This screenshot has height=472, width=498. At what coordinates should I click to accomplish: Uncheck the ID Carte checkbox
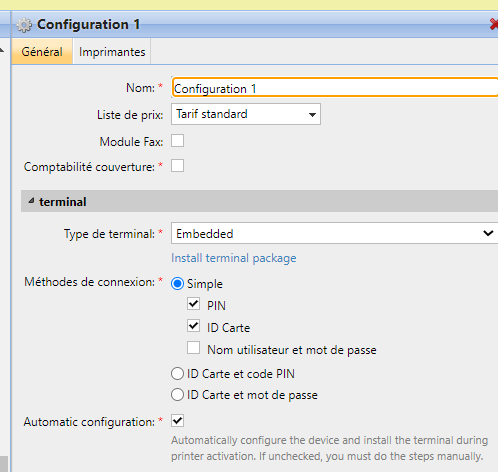coord(193,326)
